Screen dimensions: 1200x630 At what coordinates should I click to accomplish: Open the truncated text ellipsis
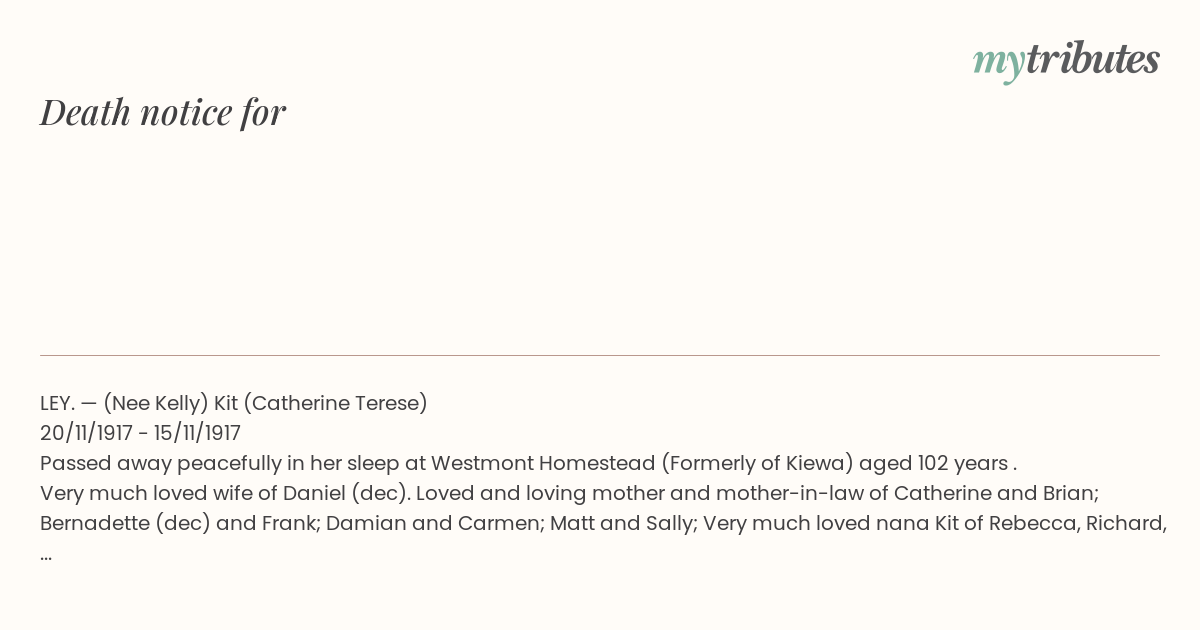click(46, 557)
